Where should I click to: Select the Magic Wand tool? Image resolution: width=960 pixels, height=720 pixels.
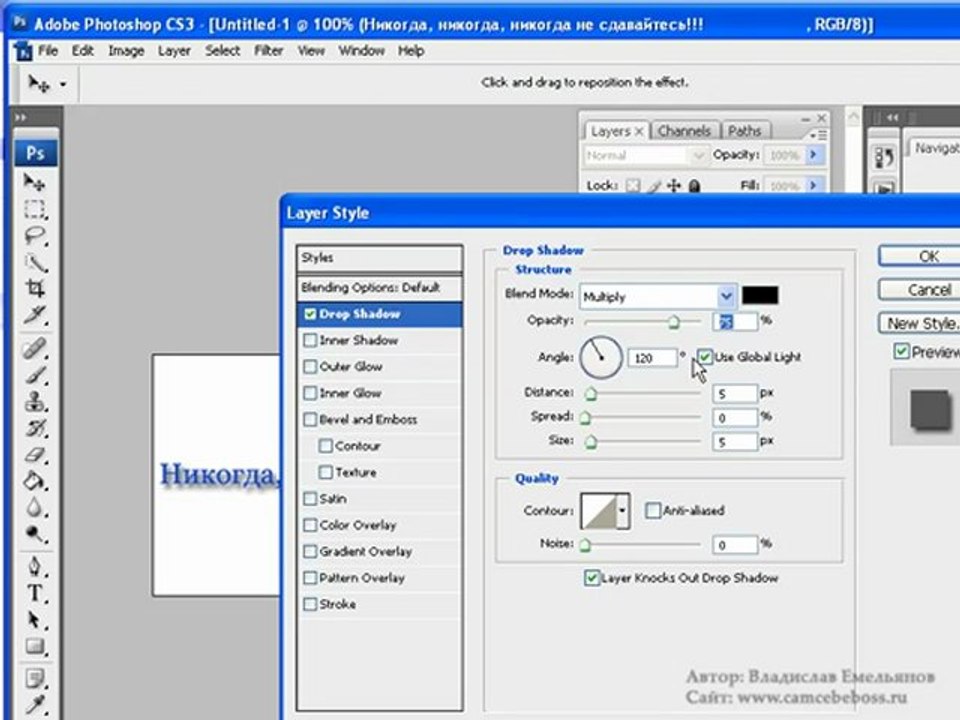(35, 263)
